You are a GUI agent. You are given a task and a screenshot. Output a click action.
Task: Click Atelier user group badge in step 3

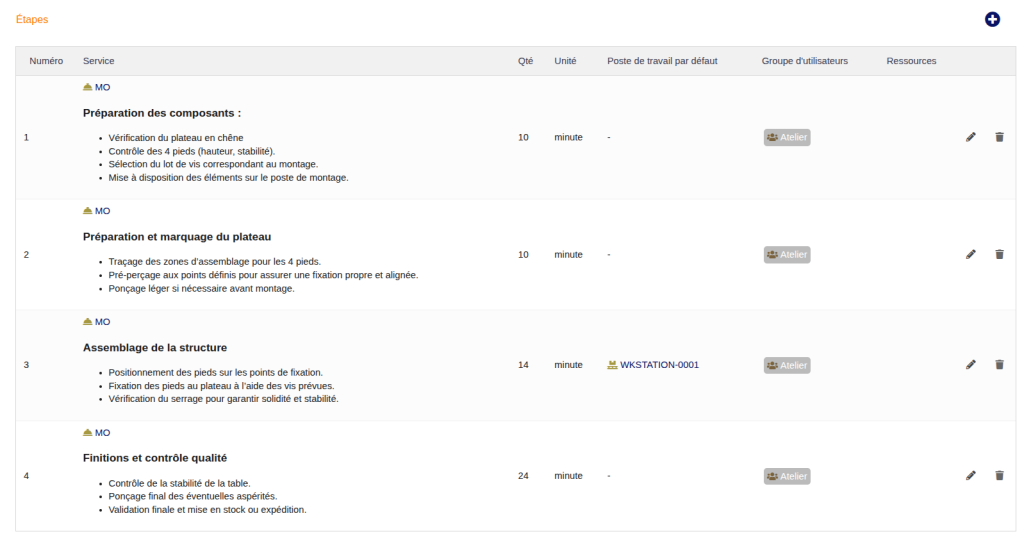tap(787, 365)
